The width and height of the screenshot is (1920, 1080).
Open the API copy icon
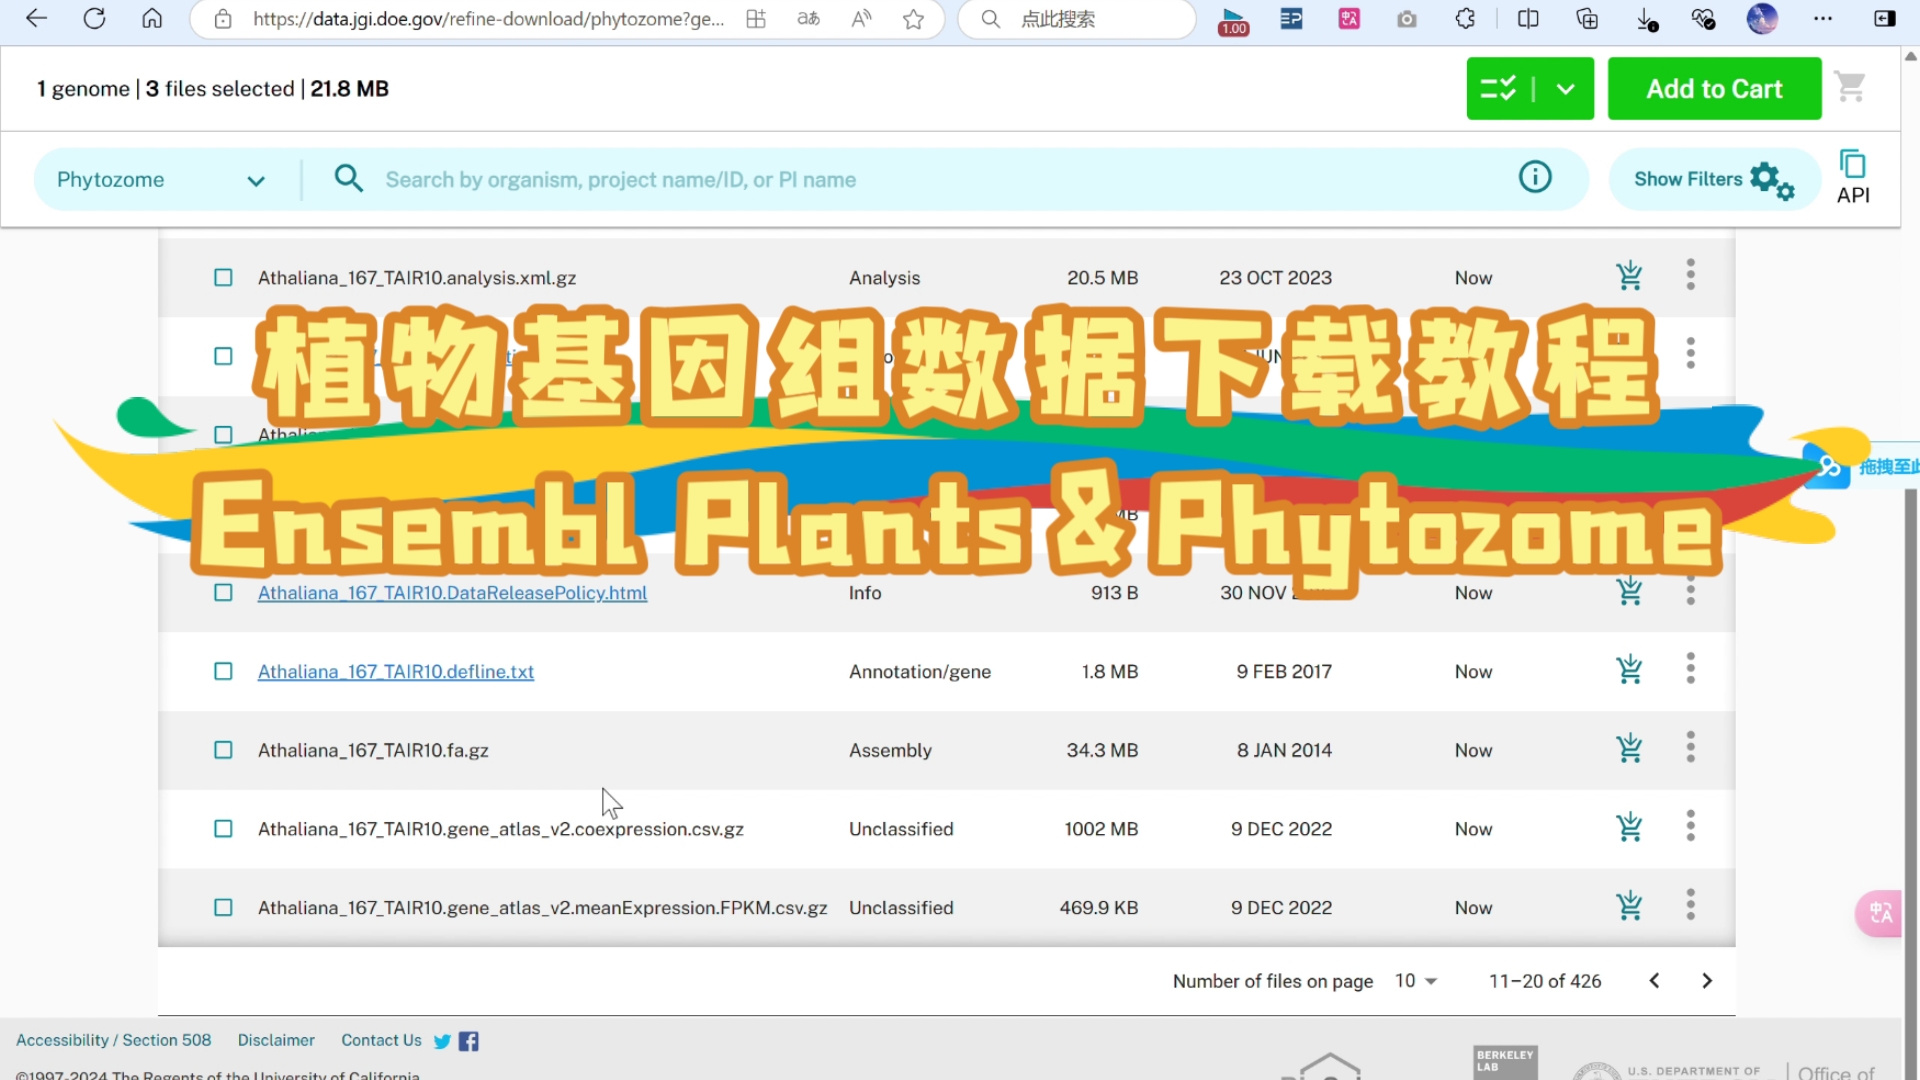pyautogui.click(x=1853, y=177)
